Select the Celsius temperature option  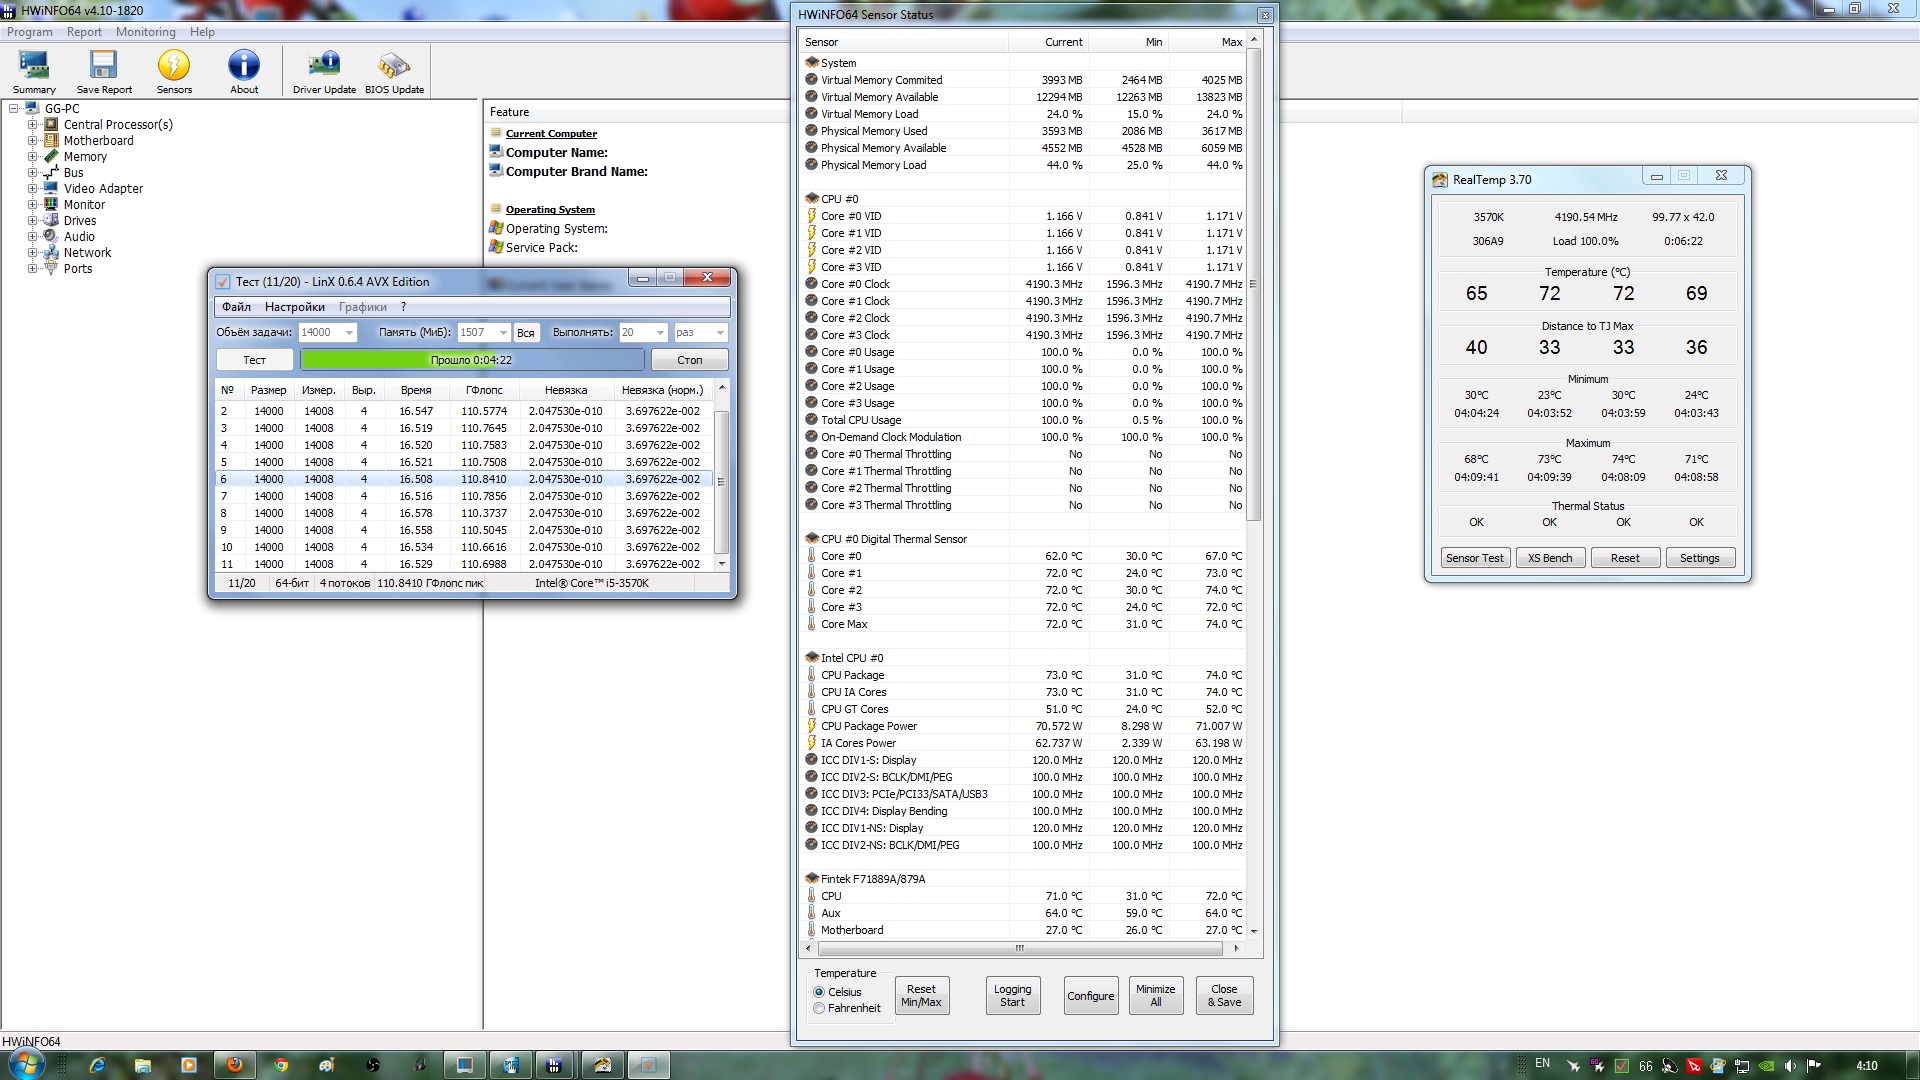pos(820,992)
